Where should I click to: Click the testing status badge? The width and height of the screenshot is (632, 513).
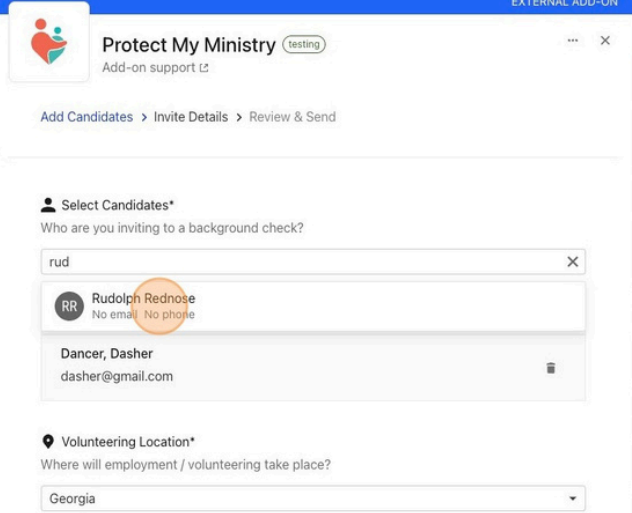point(304,44)
